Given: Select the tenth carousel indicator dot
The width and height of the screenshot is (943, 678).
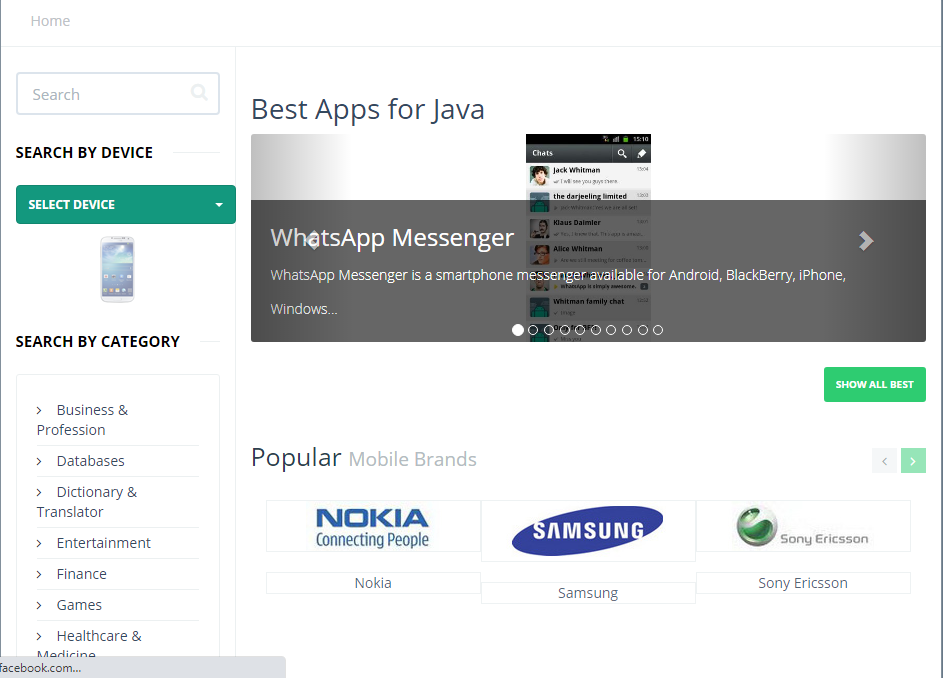Looking at the screenshot, I should 658,330.
